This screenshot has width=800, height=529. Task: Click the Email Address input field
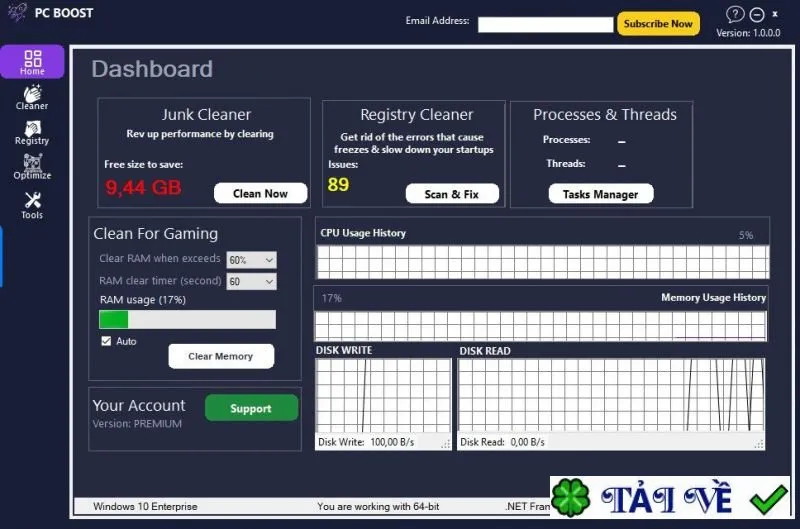(x=545, y=24)
